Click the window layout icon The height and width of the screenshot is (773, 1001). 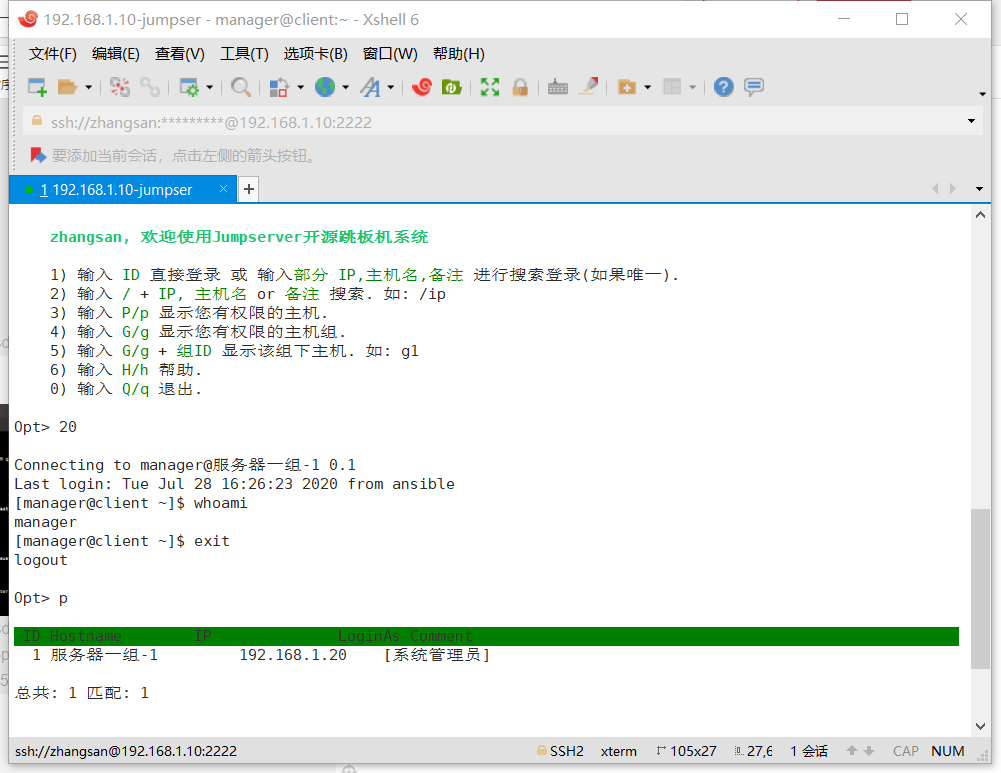tap(672, 87)
